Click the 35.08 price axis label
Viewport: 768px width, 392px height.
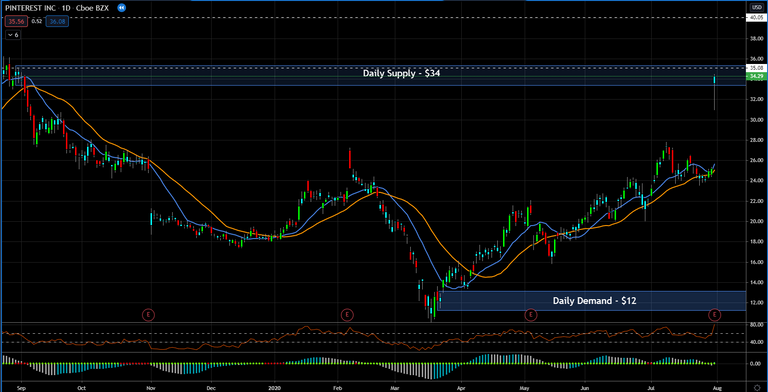pos(756,68)
